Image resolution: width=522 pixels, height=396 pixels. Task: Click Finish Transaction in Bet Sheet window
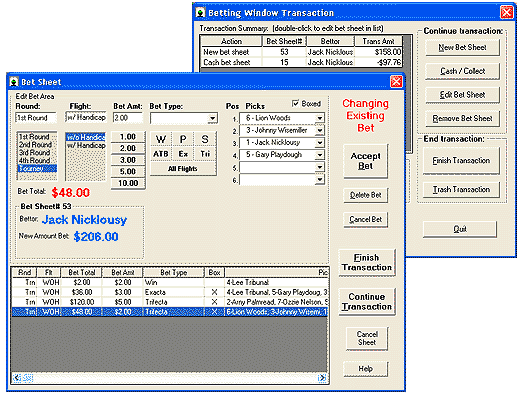[367, 262]
